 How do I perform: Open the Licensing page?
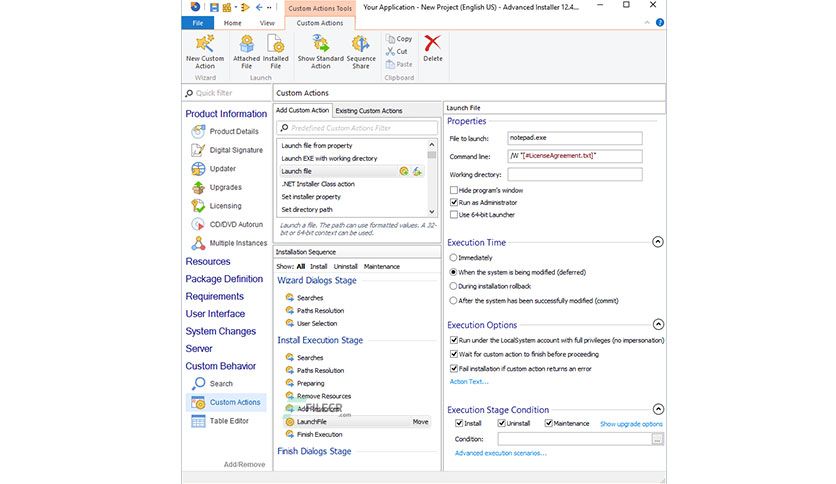(216, 206)
